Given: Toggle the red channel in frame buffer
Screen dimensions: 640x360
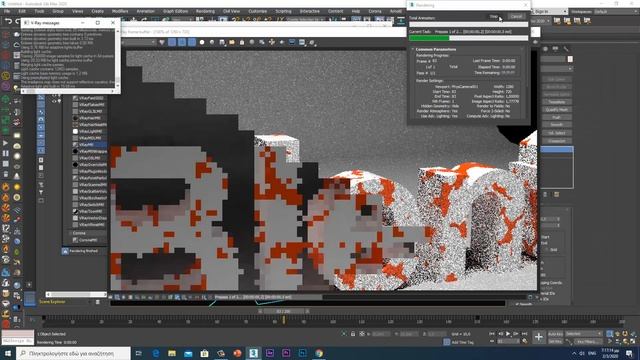Looking at the screenshot, I should coord(172,42).
